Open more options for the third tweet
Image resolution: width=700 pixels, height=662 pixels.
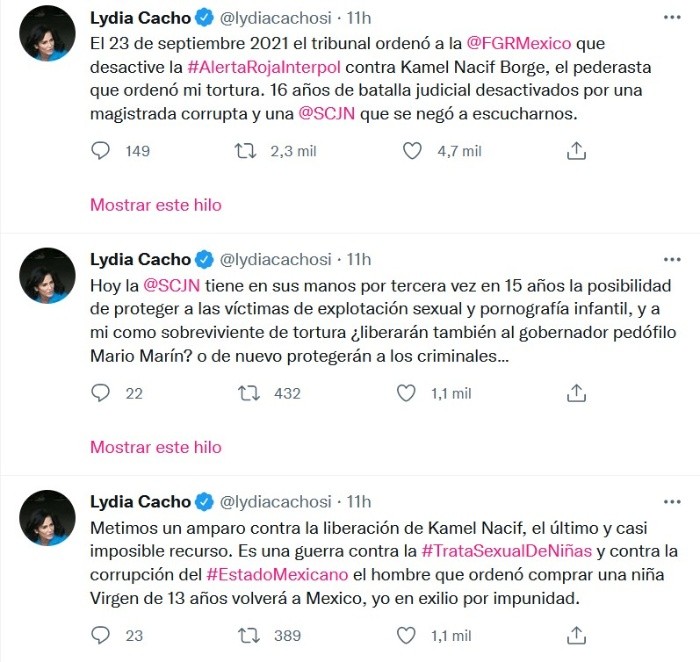(x=668, y=501)
